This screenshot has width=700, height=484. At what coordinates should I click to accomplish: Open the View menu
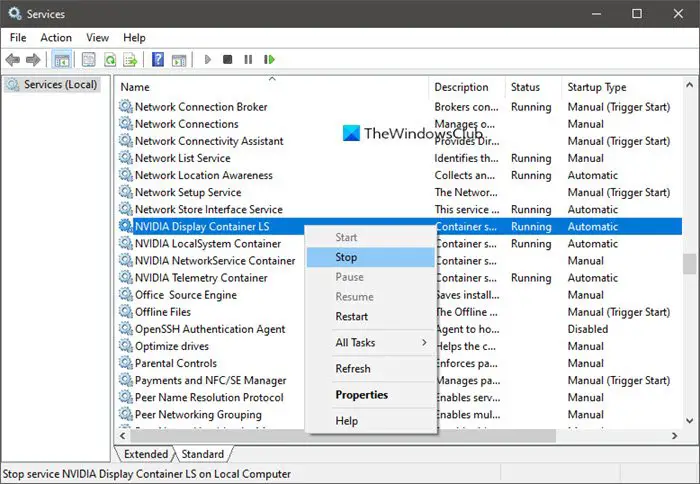97,38
